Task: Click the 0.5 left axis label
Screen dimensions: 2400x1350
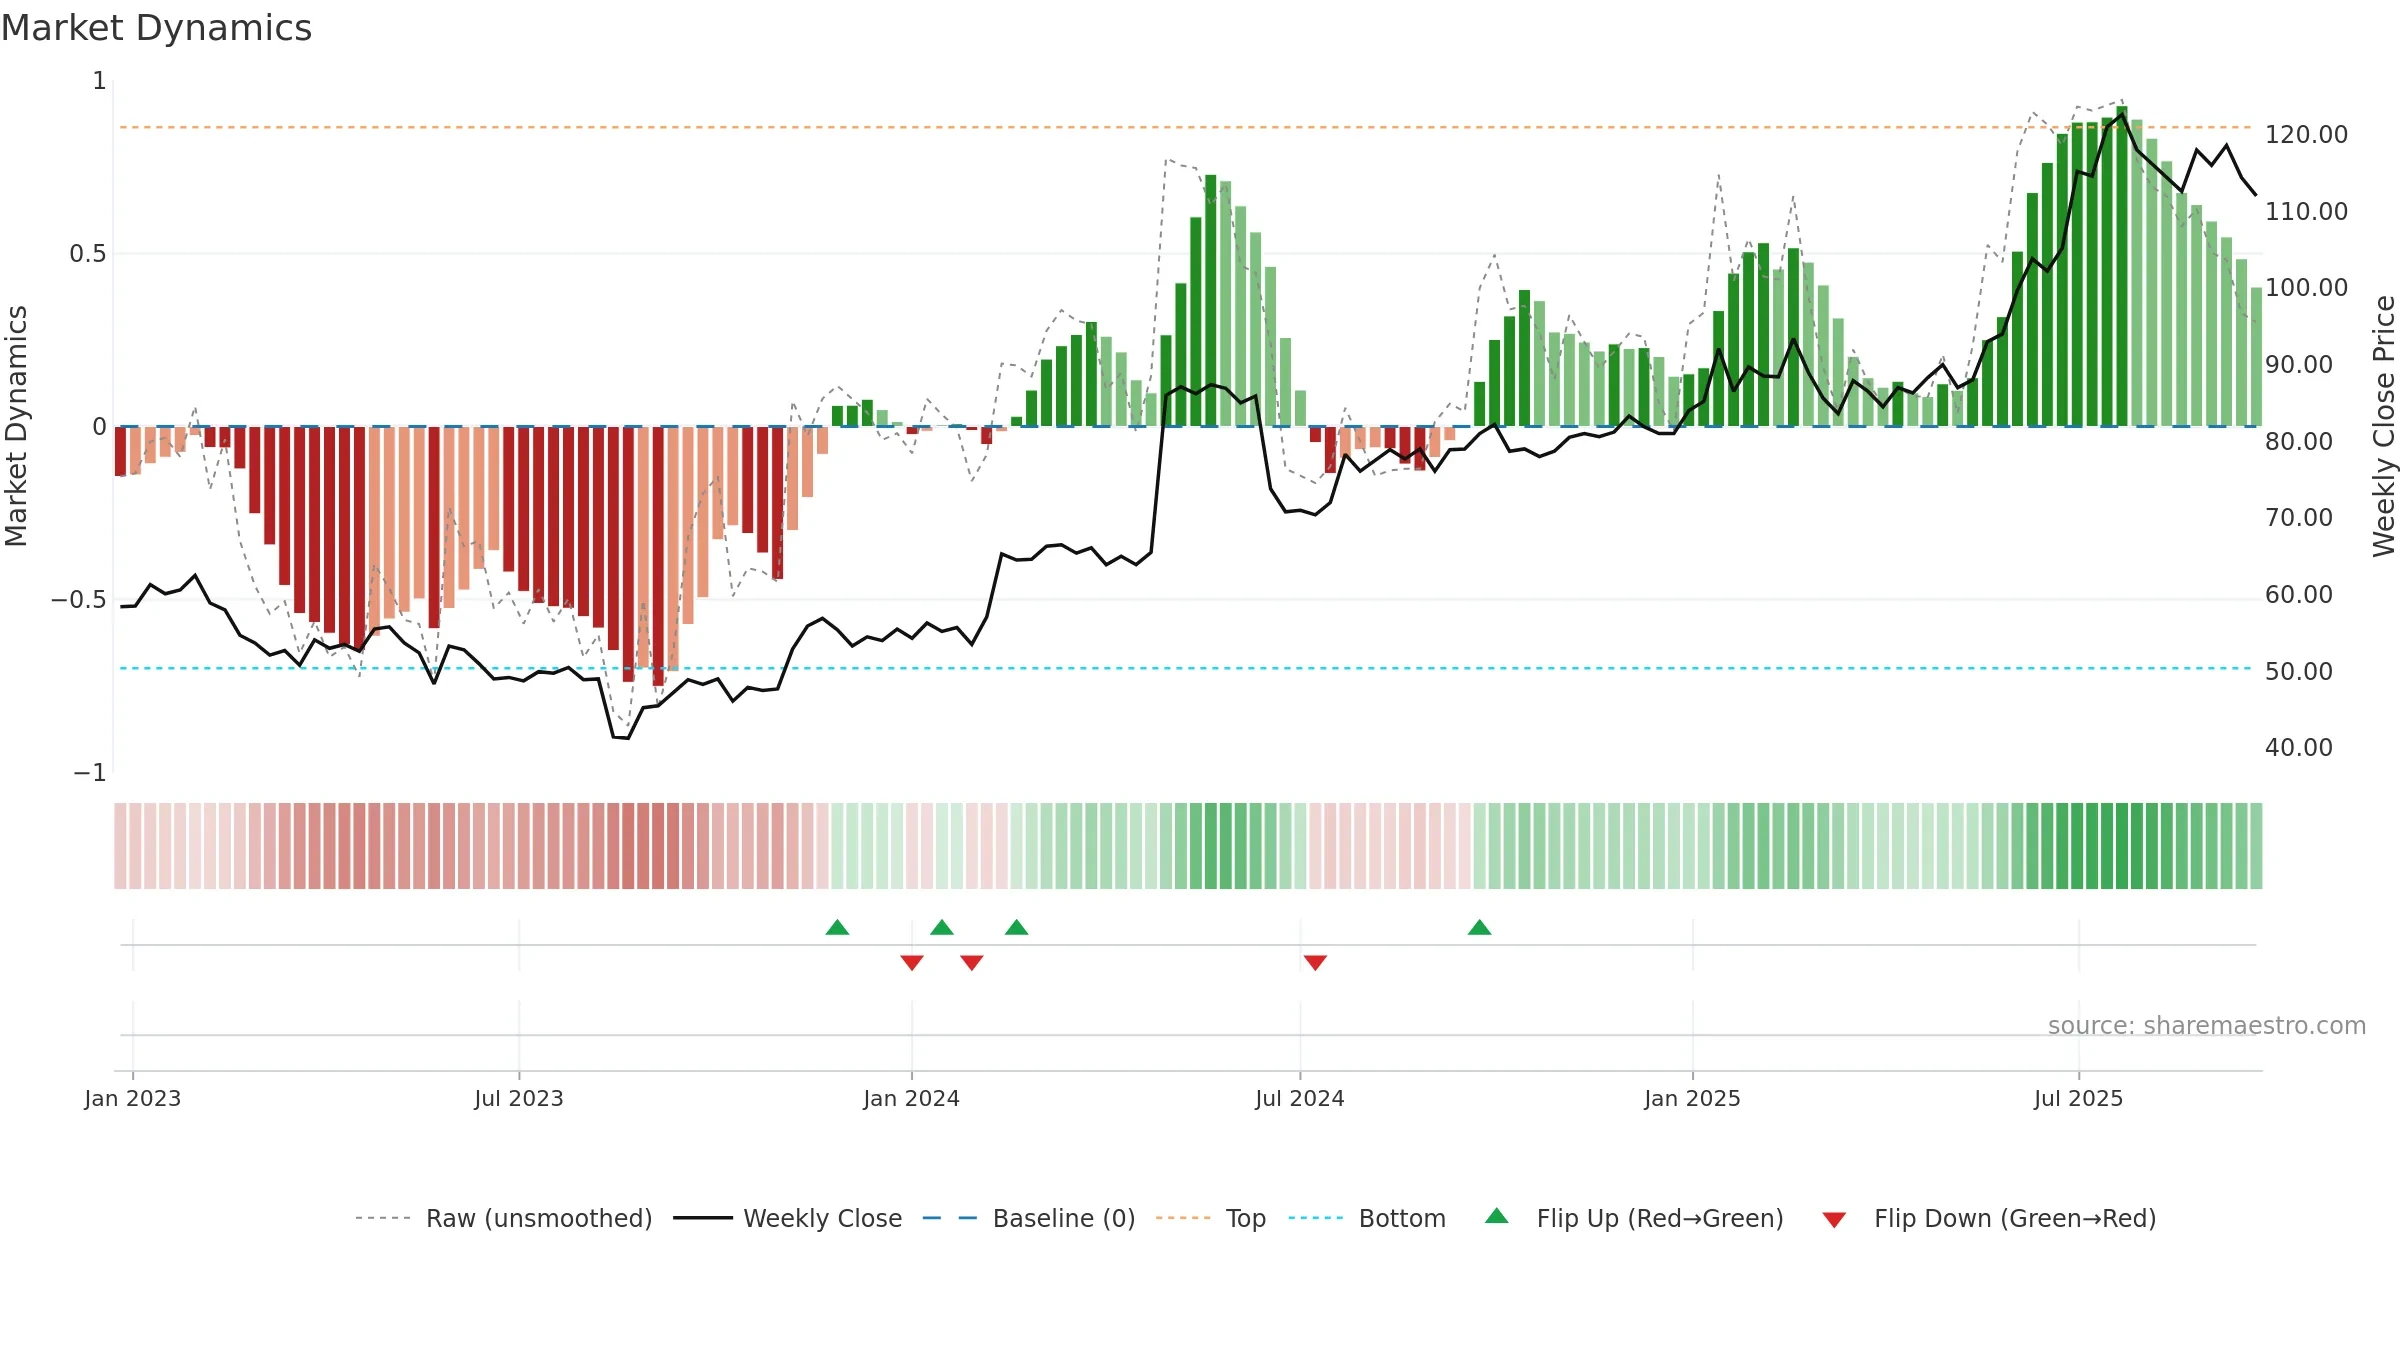Action: click(x=87, y=254)
